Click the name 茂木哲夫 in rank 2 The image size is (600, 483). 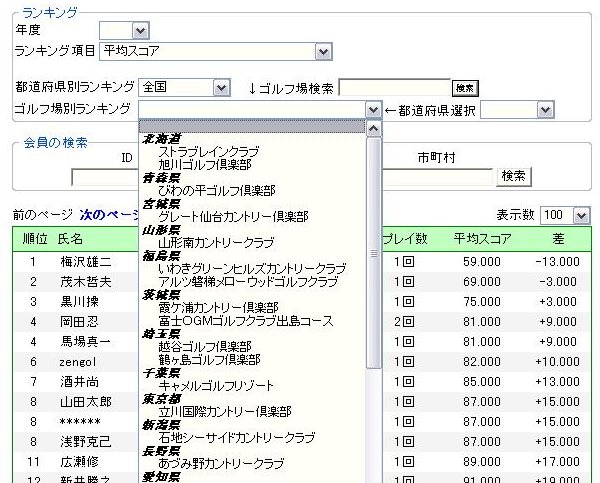click(x=86, y=282)
